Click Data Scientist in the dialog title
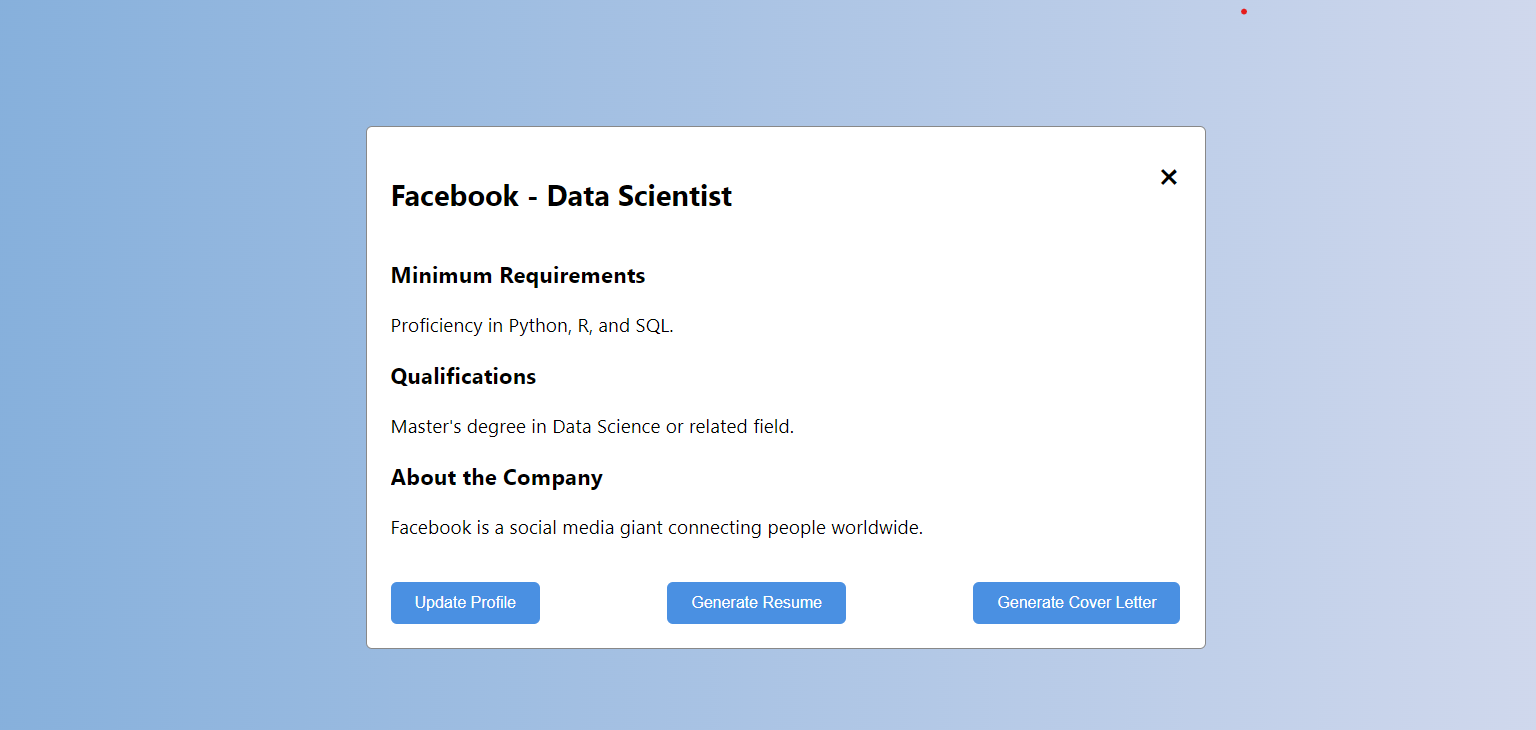The height and width of the screenshot is (730, 1536). (x=639, y=196)
